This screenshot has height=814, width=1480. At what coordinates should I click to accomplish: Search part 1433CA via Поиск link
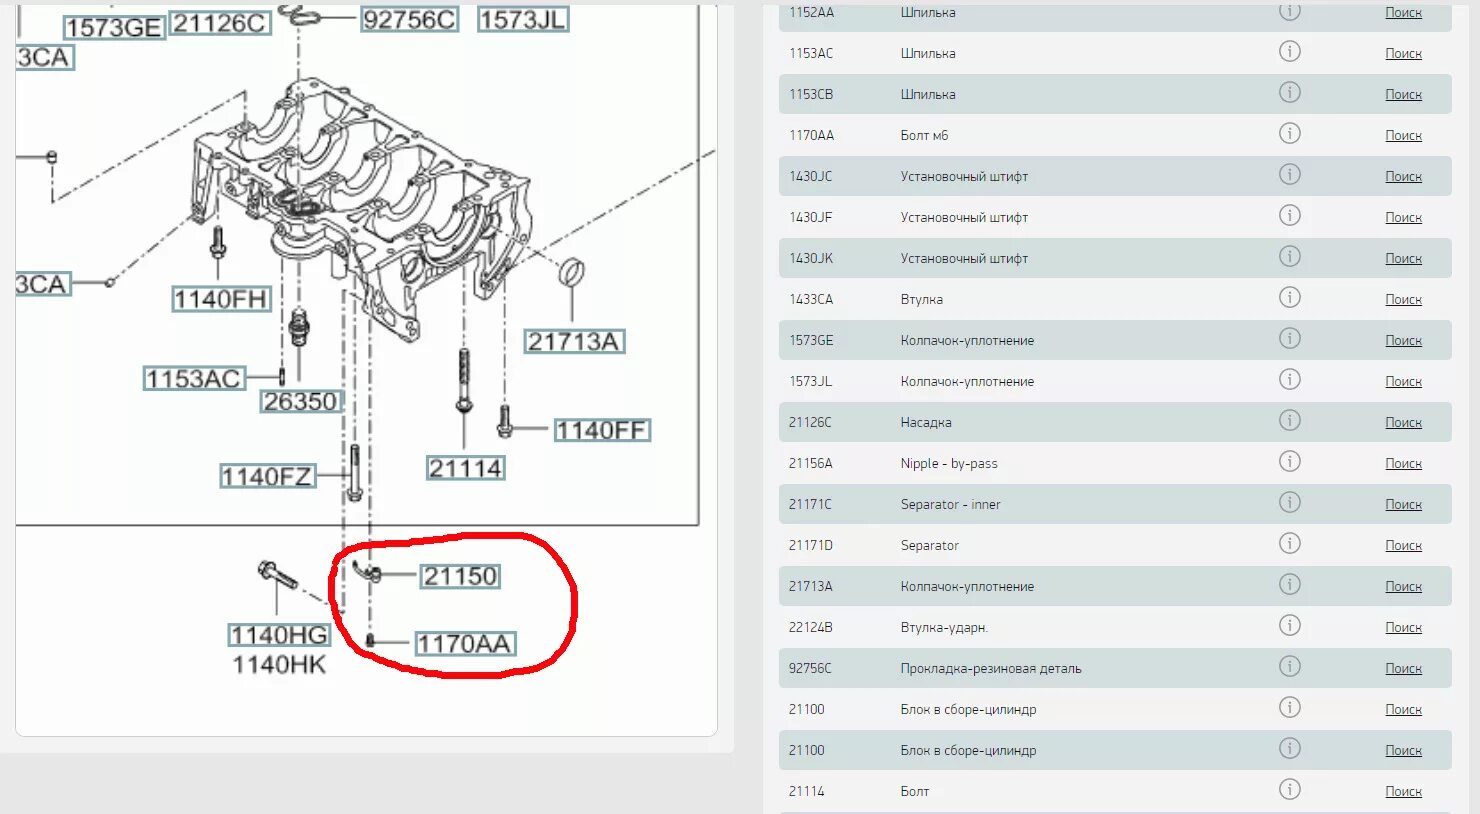pyautogui.click(x=1403, y=300)
